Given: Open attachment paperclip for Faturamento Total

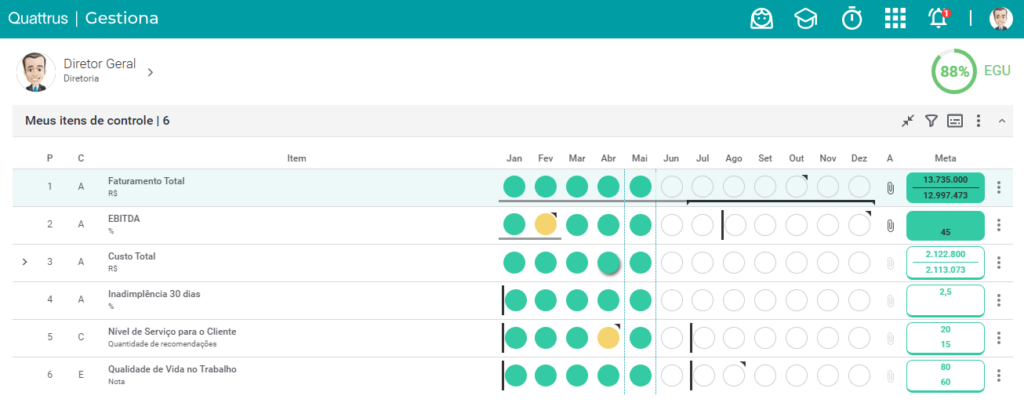Looking at the screenshot, I should pos(889,188).
